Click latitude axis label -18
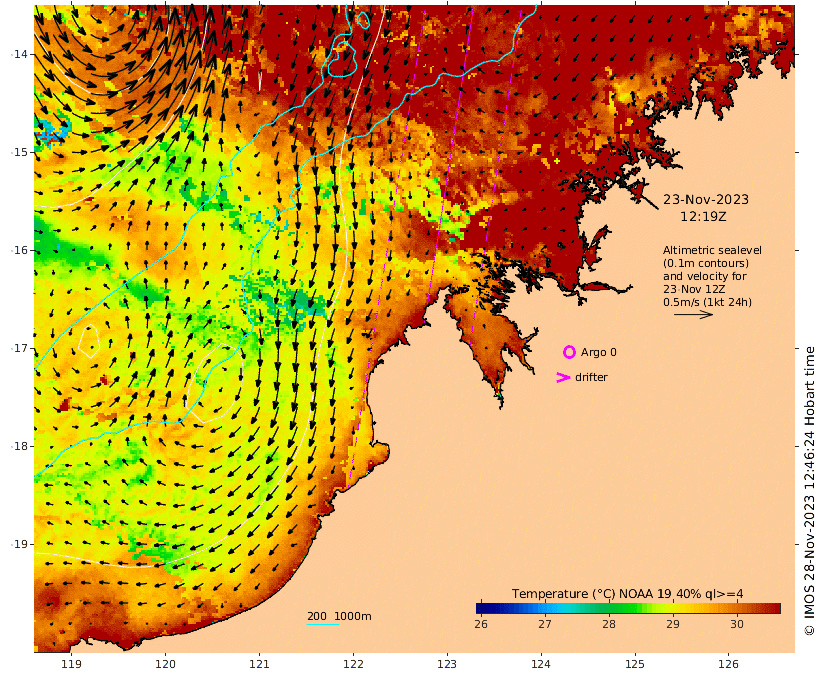820x680 pixels. (21, 446)
